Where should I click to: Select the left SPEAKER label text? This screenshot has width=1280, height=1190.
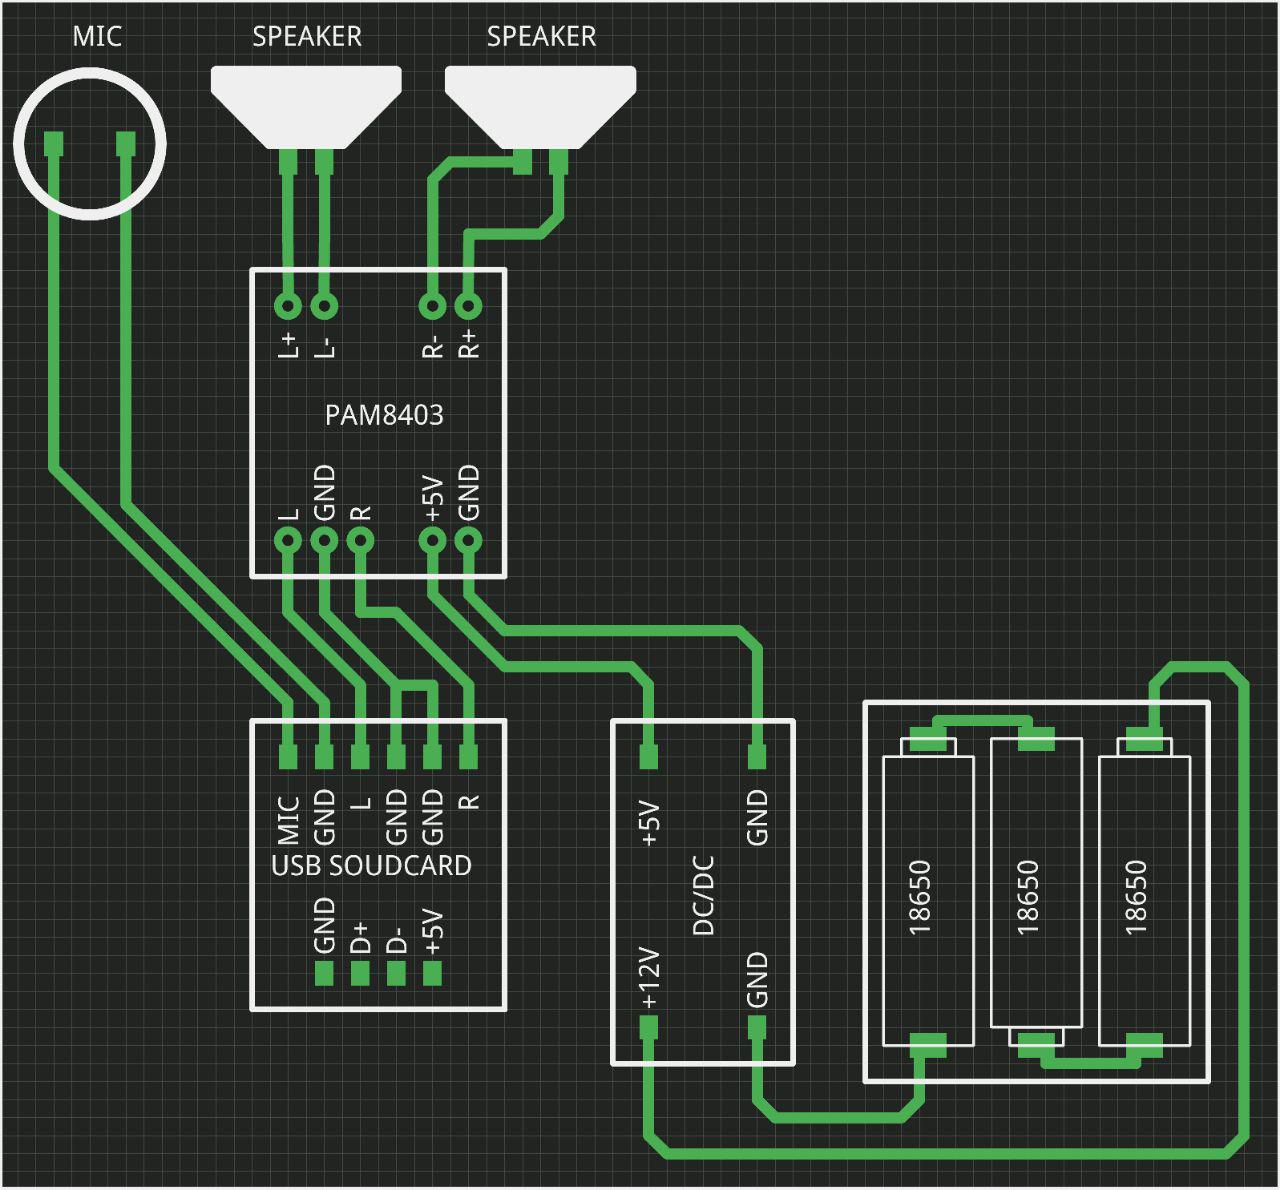(307, 37)
